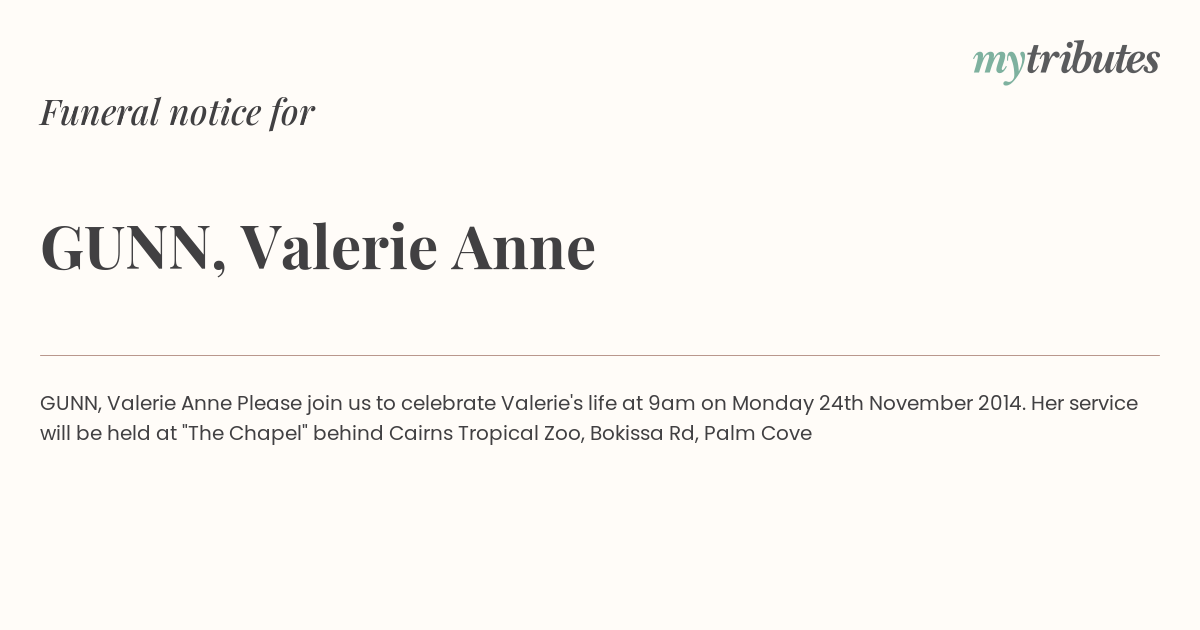Click the "Funeral notice for" subtitle
This screenshot has width=1200, height=630.
(x=177, y=112)
